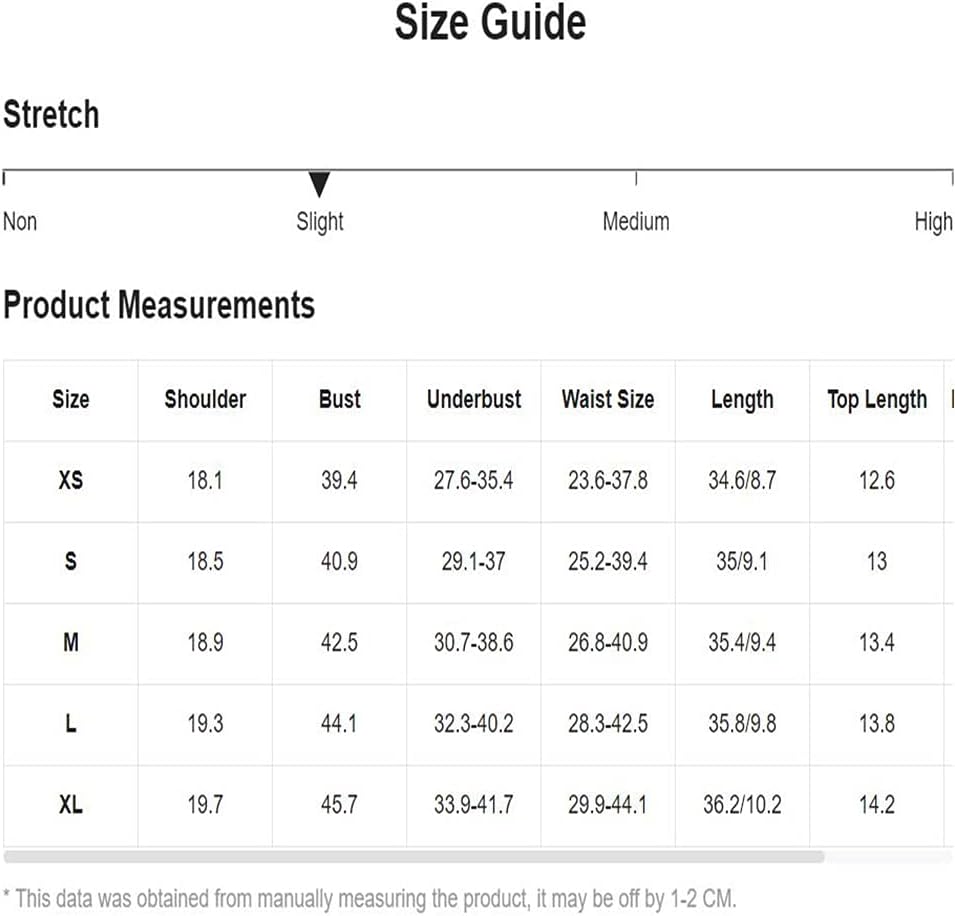Viewport: 955px width, 916px height.
Task: Click the manual measuring disclaimer note
Action: point(370,899)
